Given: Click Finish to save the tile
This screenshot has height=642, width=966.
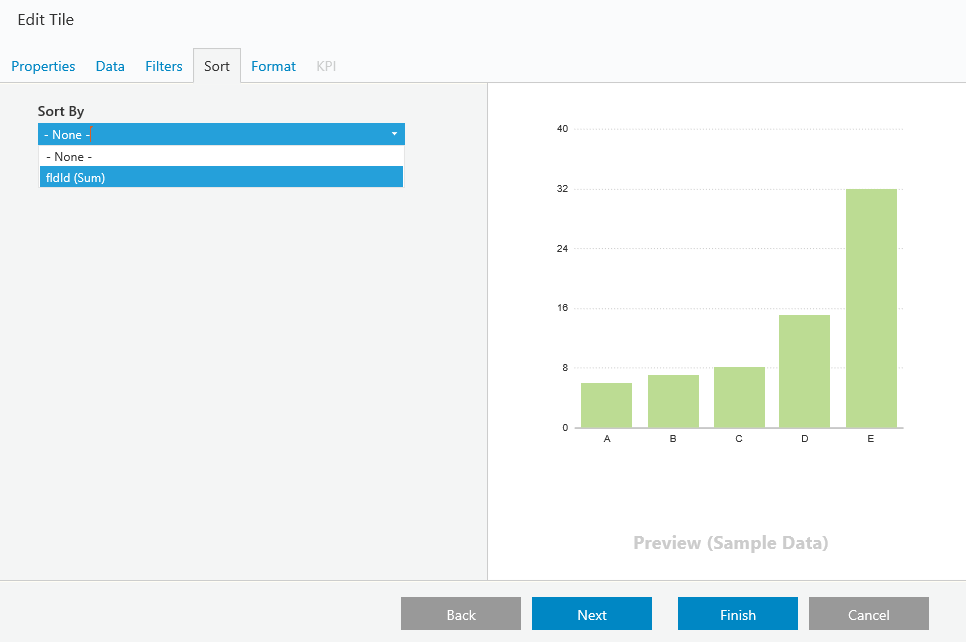Looking at the screenshot, I should click(737, 614).
